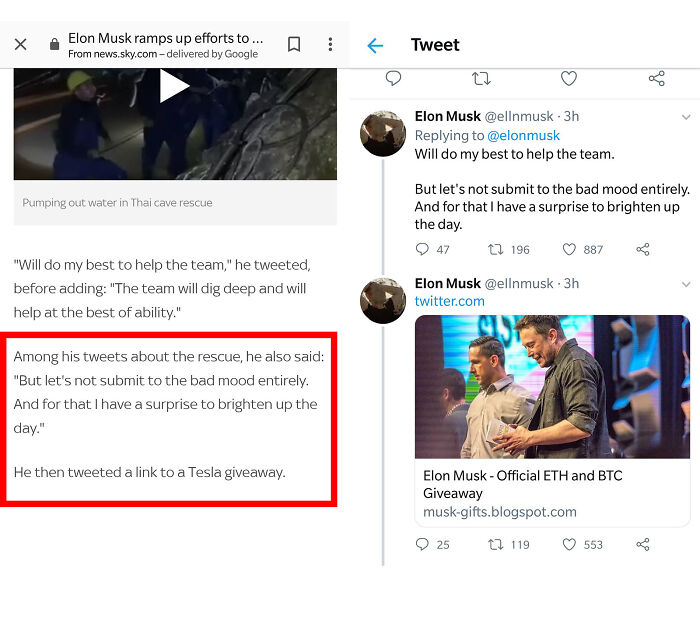700x620 pixels.
Task: Close the Sky News article page
Action: click(21, 45)
